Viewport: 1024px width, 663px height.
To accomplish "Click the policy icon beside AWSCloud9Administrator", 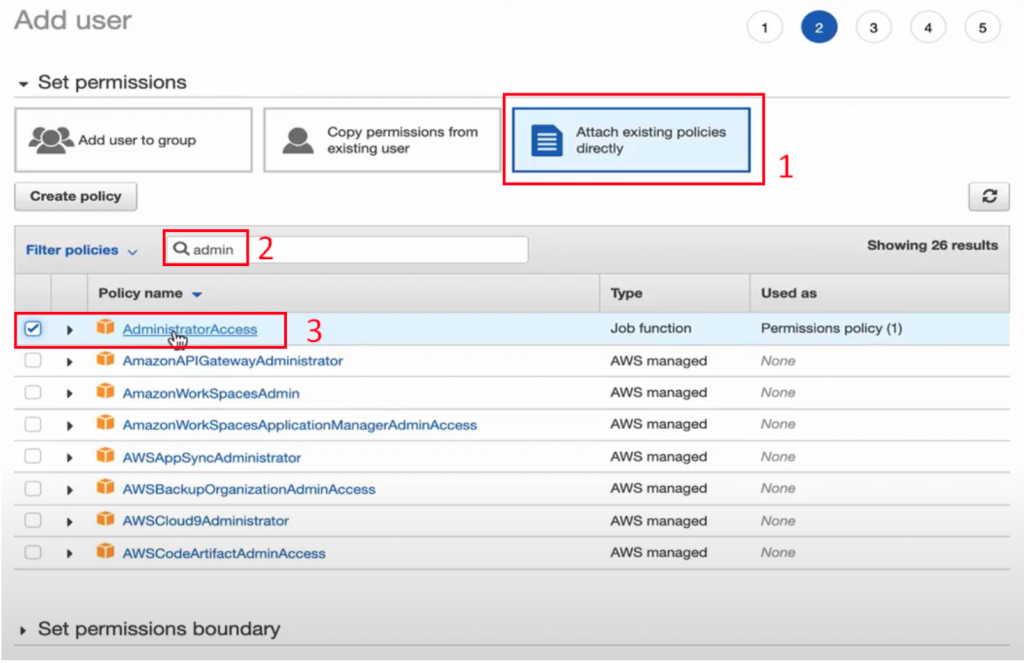I will 105,519.
